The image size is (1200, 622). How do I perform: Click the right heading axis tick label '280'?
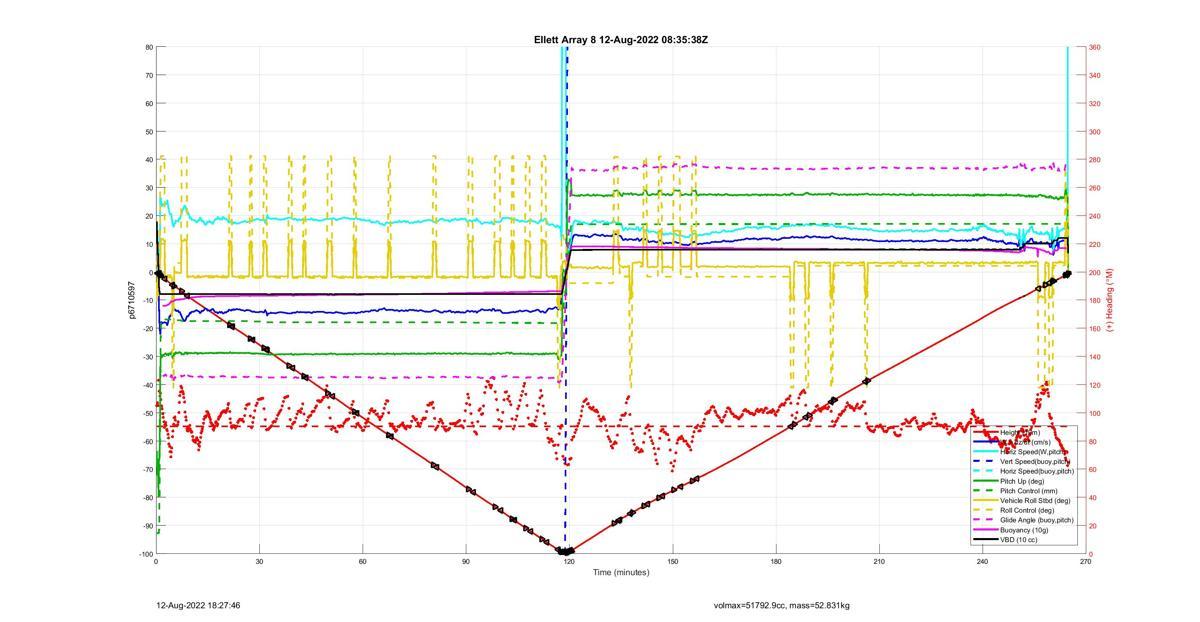point(1094,160)
